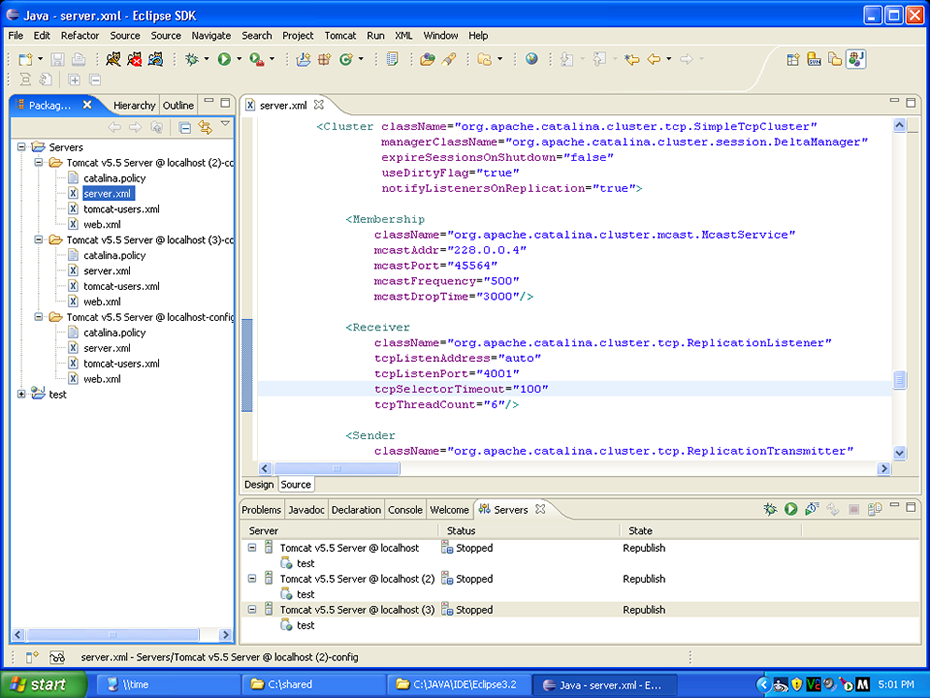Screen dimensions: 930x698
Task: Expand the test project node
Action: (x=21, y=394)
